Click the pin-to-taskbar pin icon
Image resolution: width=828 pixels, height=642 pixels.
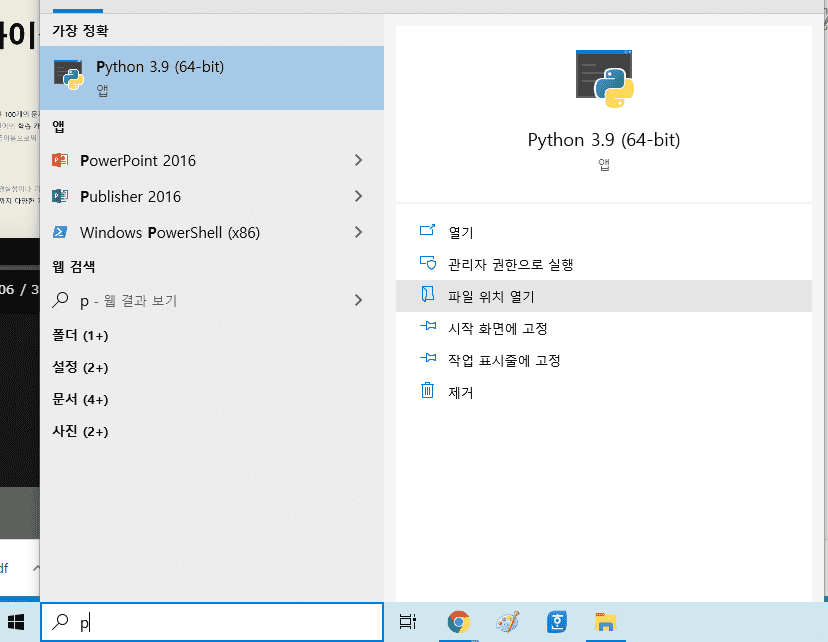[x=428, y=358]
